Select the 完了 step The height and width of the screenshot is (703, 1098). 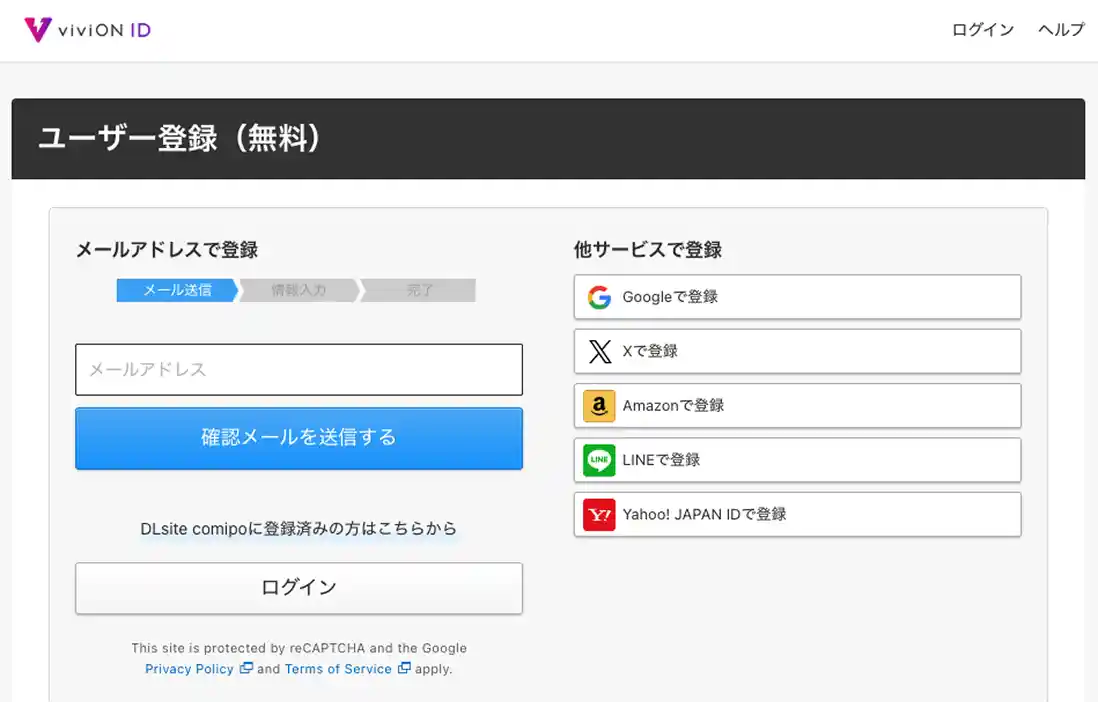[419, 290]
